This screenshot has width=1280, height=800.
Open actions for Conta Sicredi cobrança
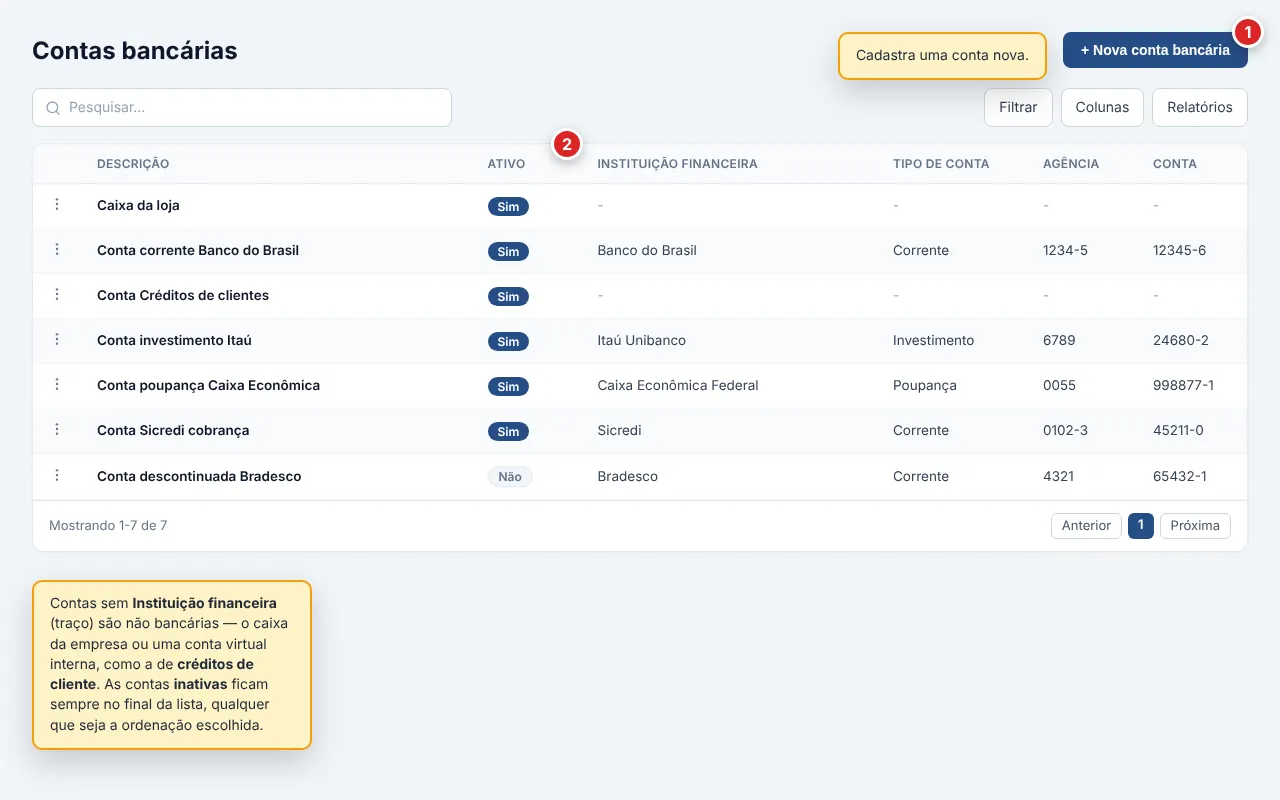point(57,429)
